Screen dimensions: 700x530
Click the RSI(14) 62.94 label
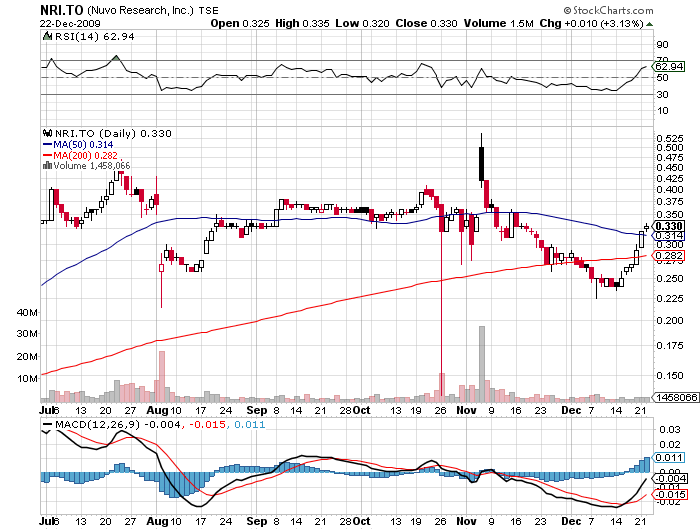tap(94, 37)
